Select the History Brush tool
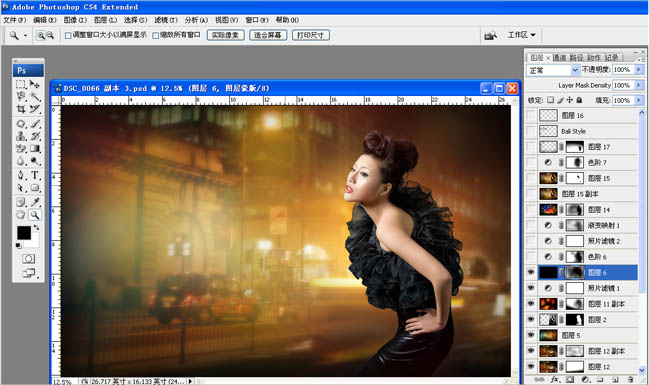Image resolution: width=650 pixels, height=385 pixels. tap(35, 136)
